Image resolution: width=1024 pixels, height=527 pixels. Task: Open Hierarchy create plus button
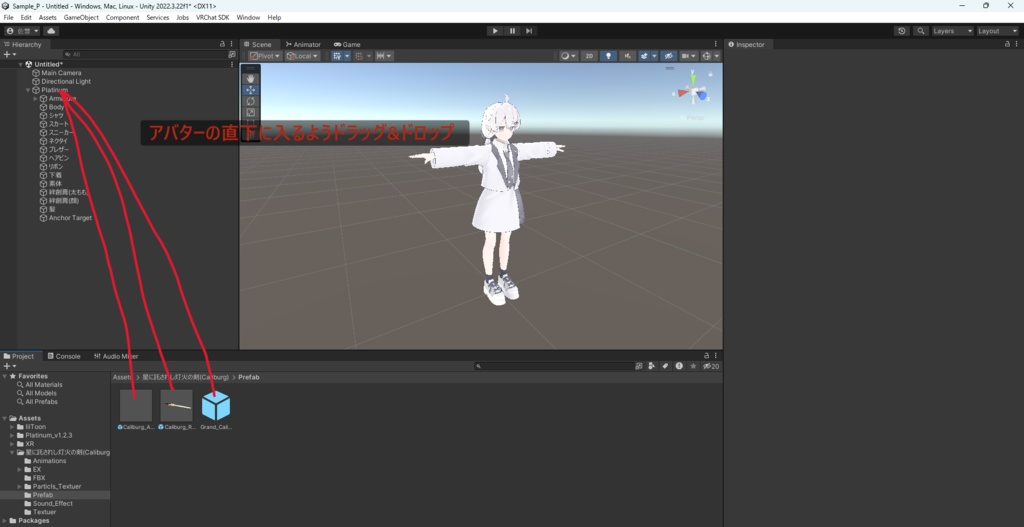pyautogui.click(x=8, y=55)
